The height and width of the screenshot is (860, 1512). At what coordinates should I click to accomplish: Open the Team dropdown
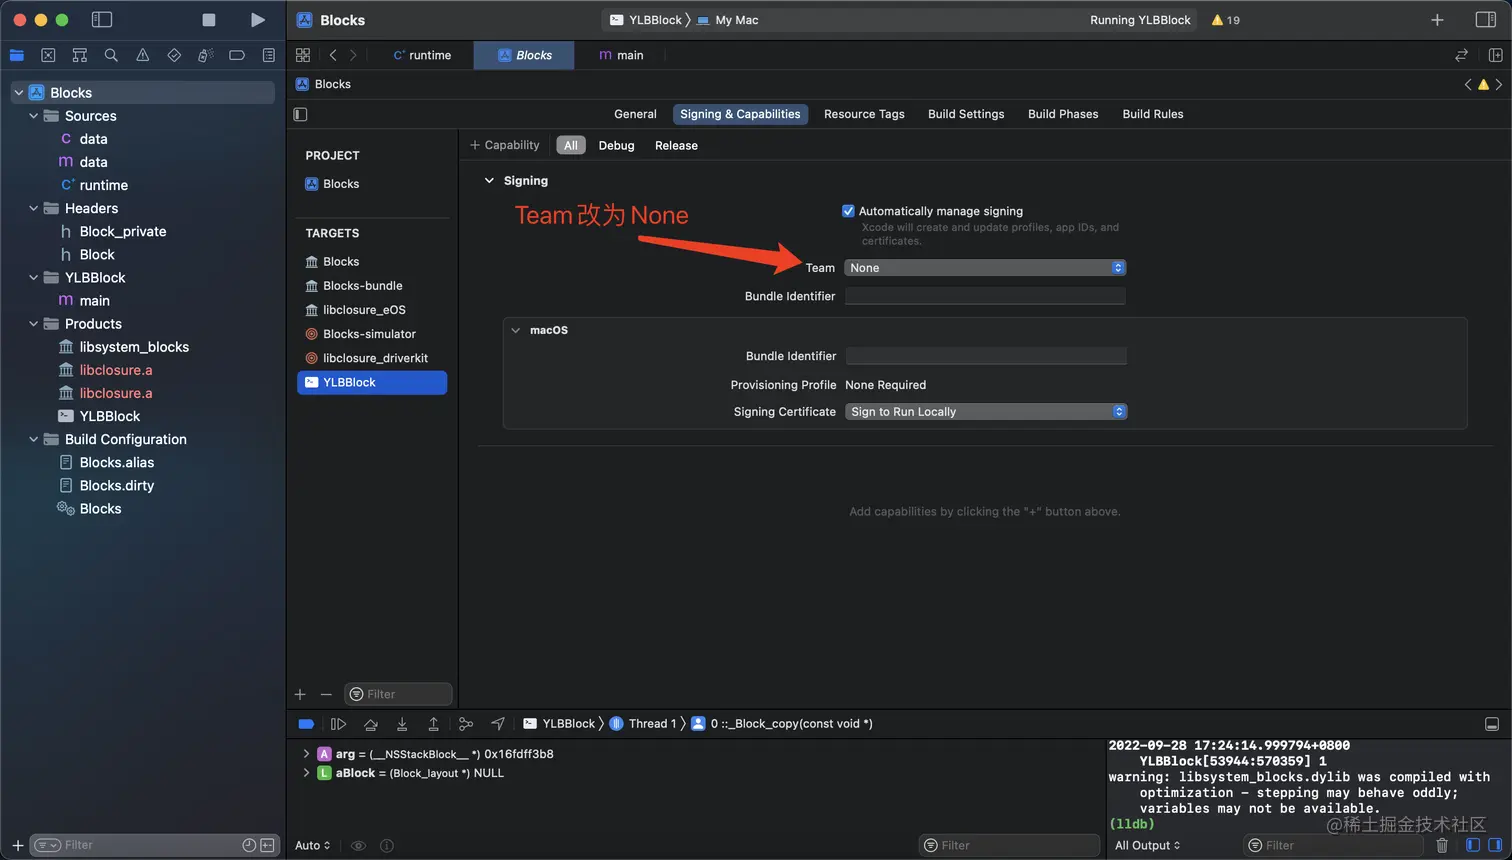pos(986,268)
